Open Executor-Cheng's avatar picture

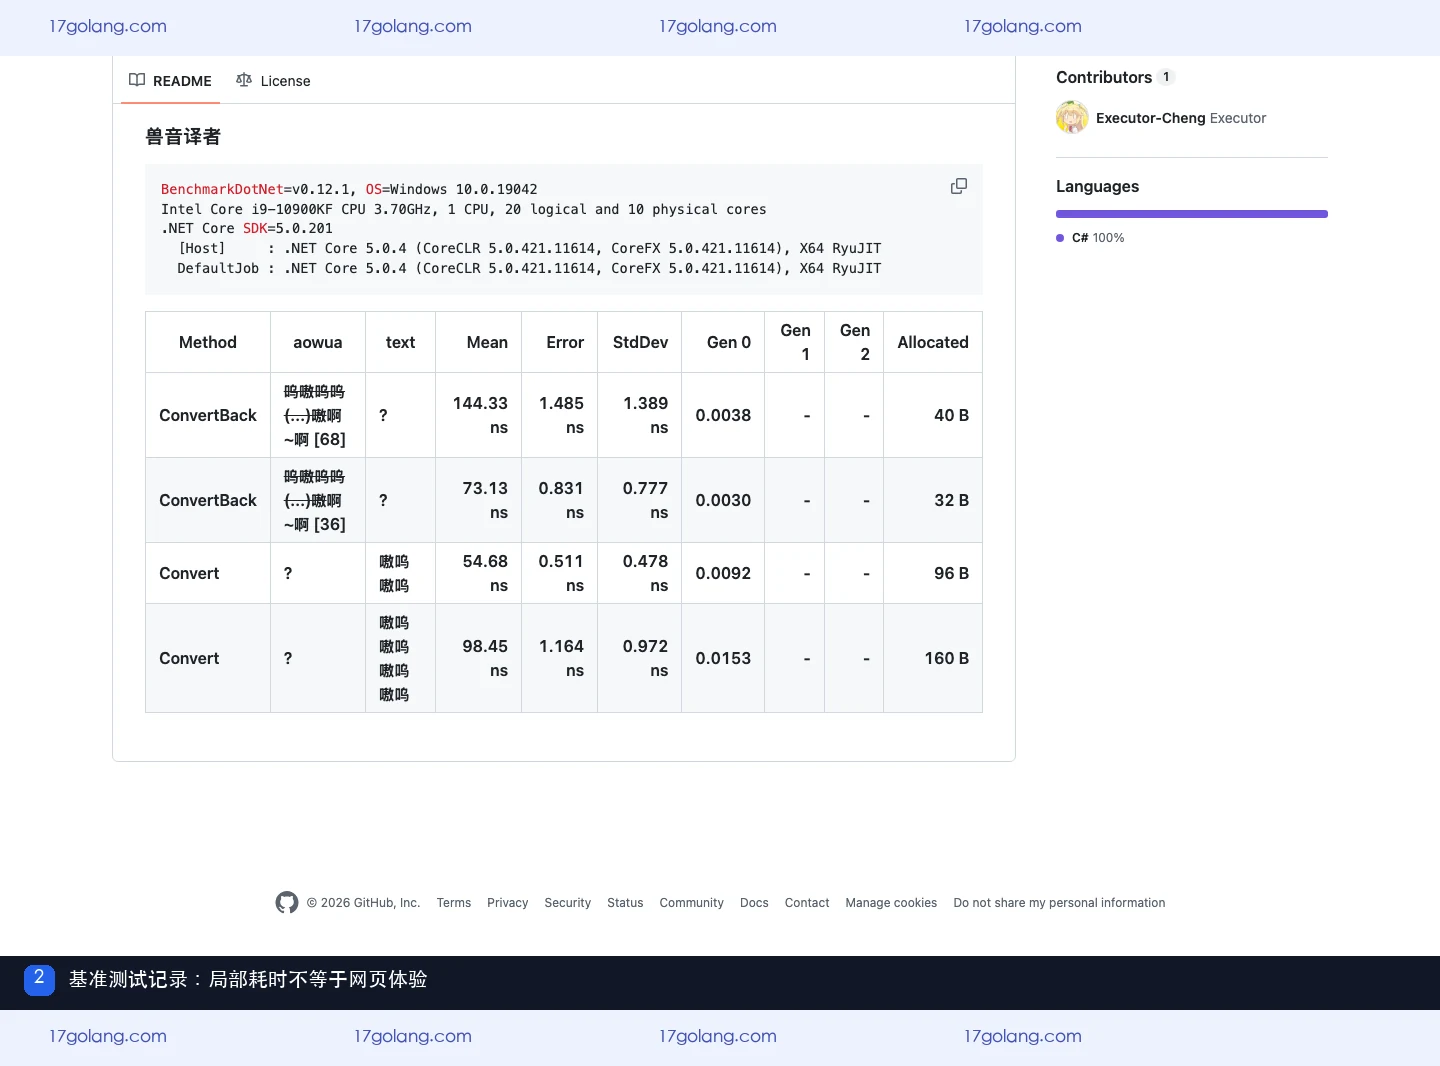(x=1072, y=118)
